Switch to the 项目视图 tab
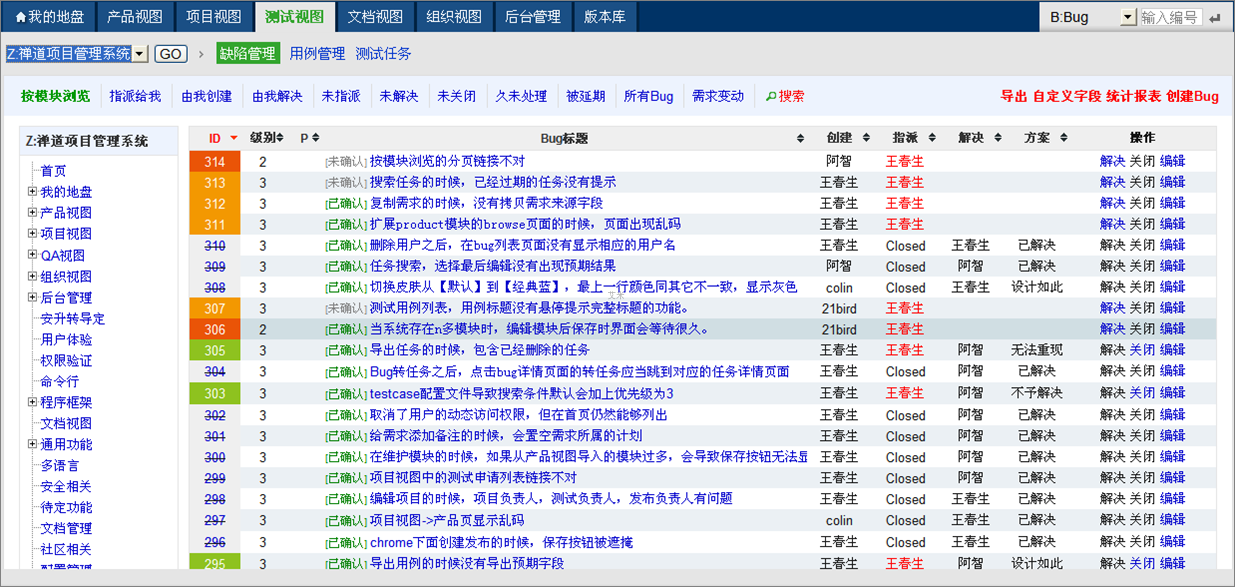The width and height of the screenshot is (1235, 587). [x=214, y=17]
